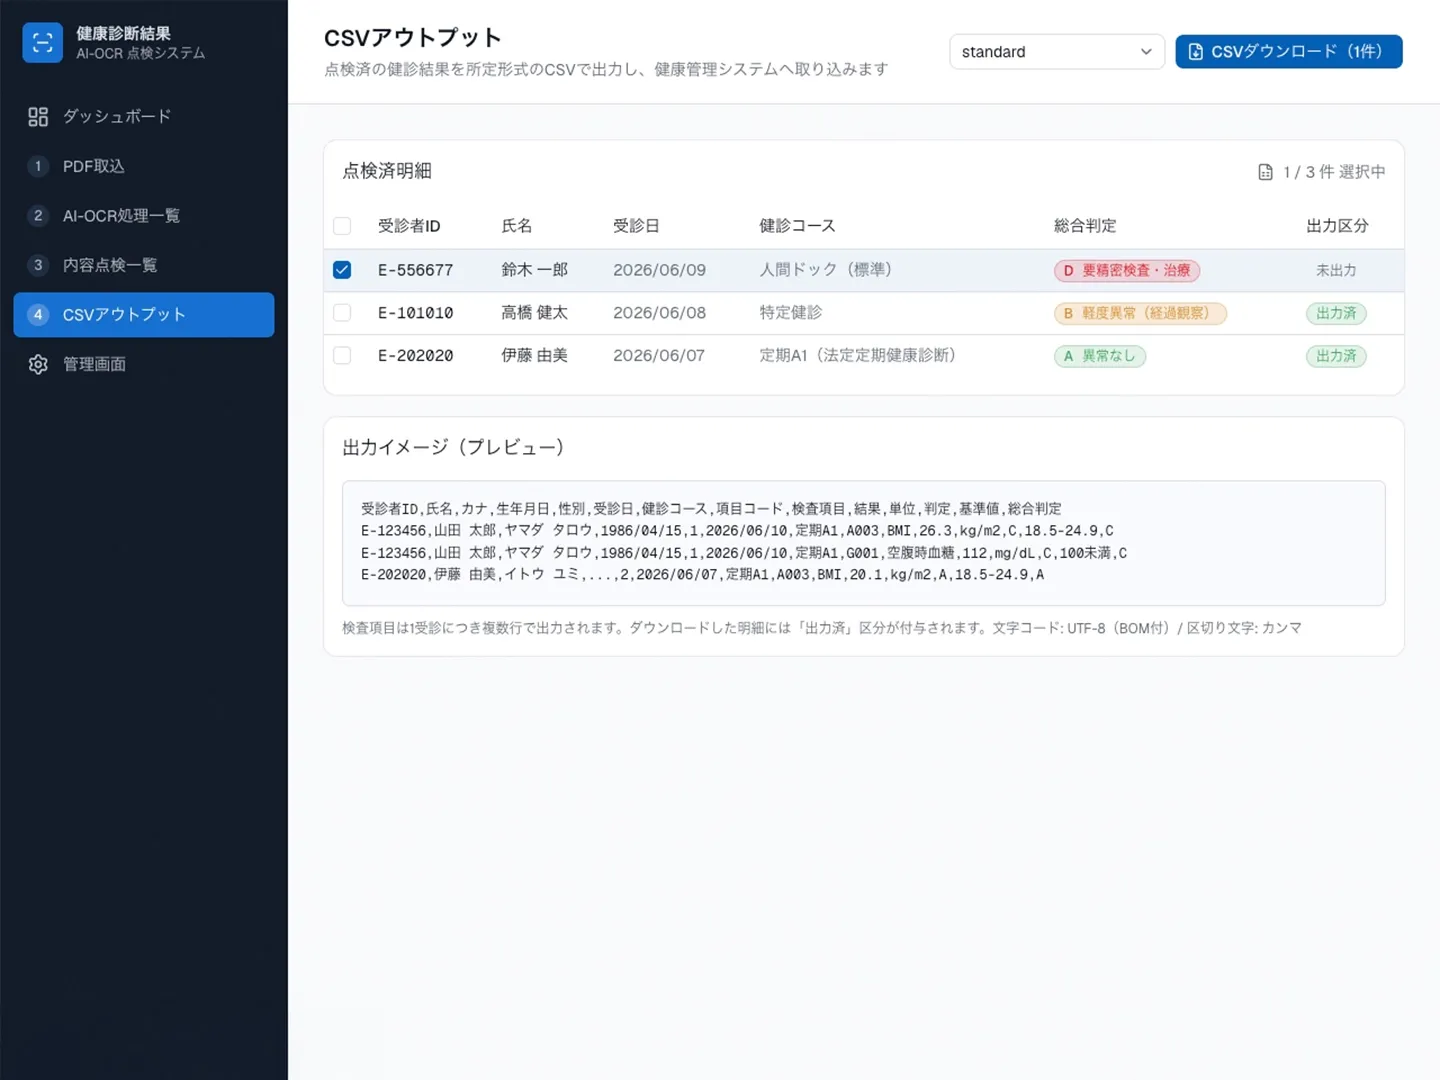Click the ID cell E-101010

coord(416,313)
